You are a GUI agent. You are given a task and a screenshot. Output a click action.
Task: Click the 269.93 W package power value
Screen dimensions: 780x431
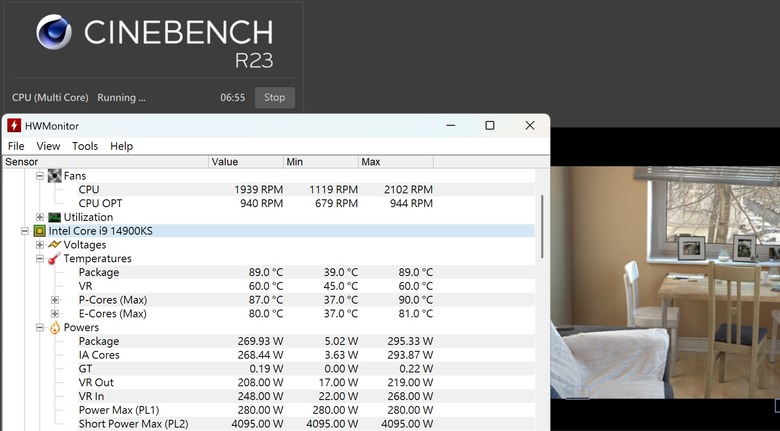258,341
